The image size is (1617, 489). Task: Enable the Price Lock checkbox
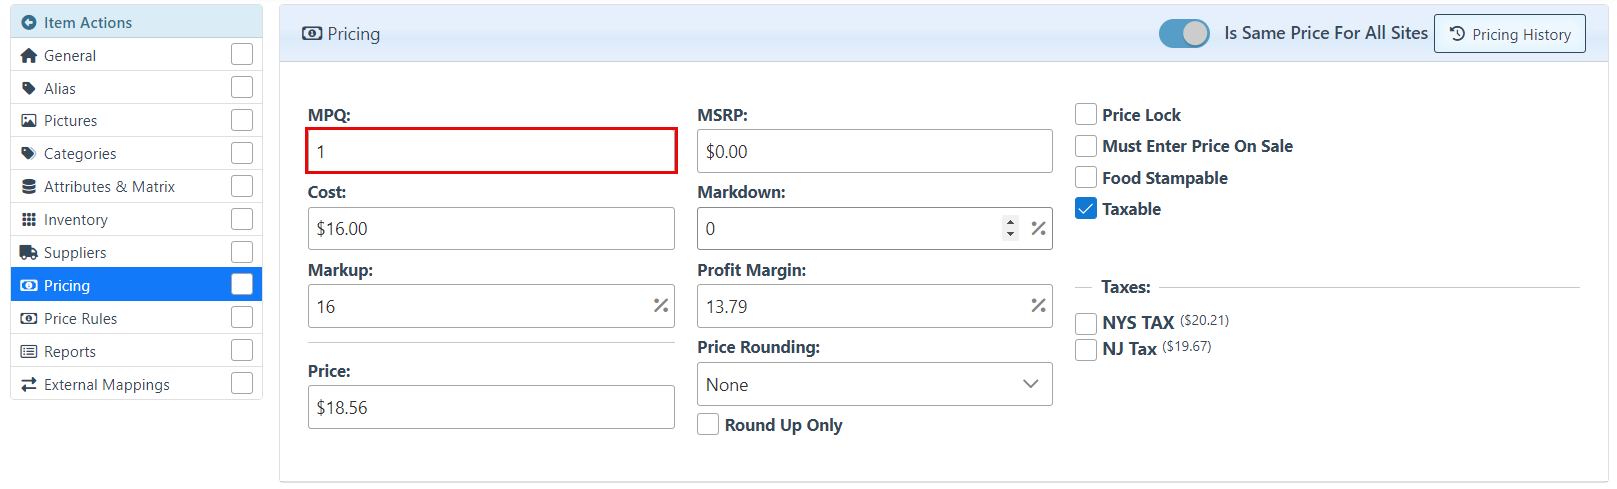click(1086, 115)
